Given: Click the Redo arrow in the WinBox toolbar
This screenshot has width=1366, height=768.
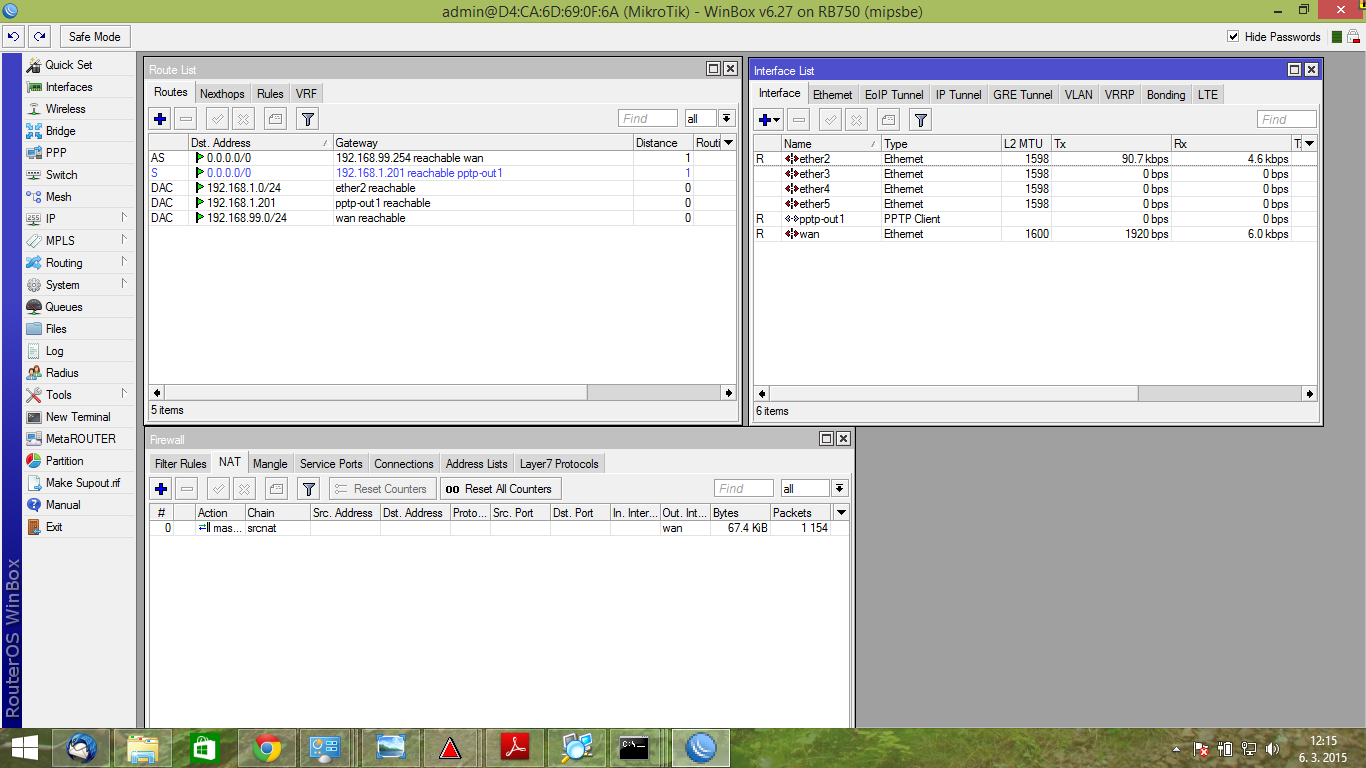Looking at the screenshot, I should tap(39, 37).
